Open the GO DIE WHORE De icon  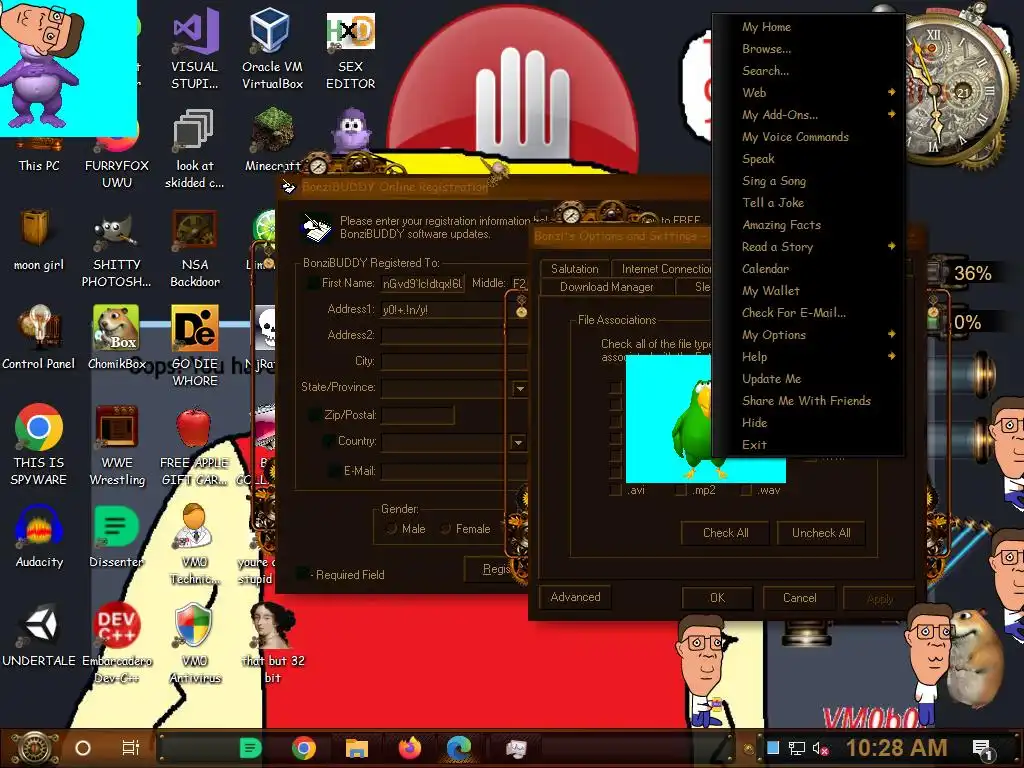click(x=195, y=346)
